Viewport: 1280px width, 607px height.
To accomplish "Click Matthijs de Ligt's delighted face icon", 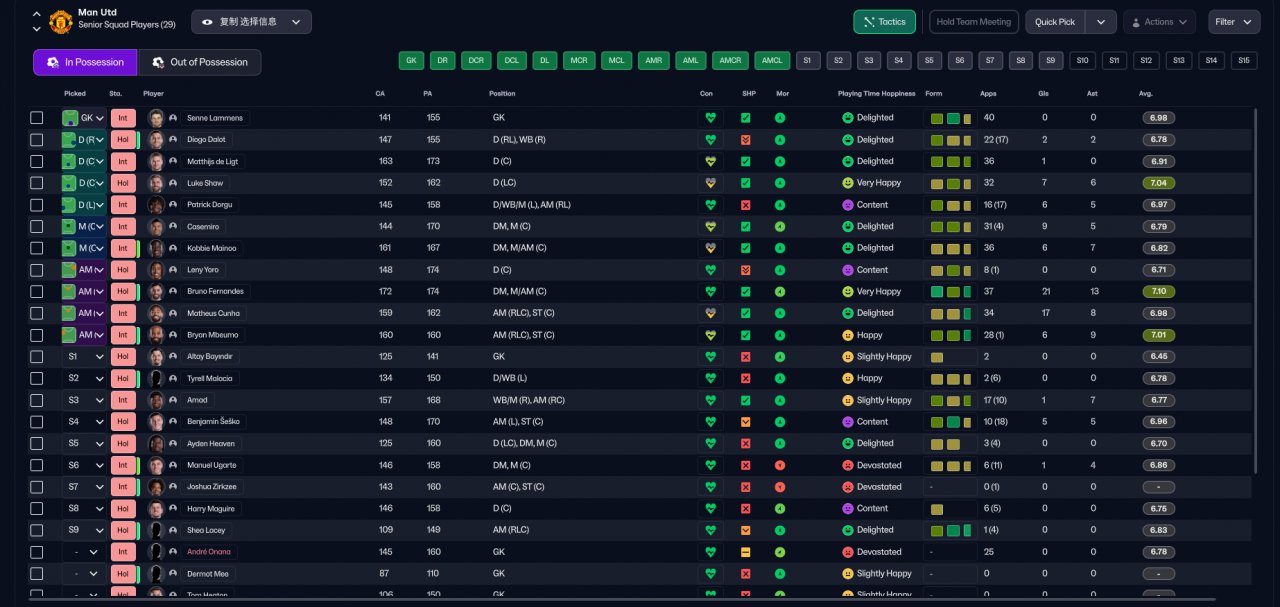I will [847, 161].
